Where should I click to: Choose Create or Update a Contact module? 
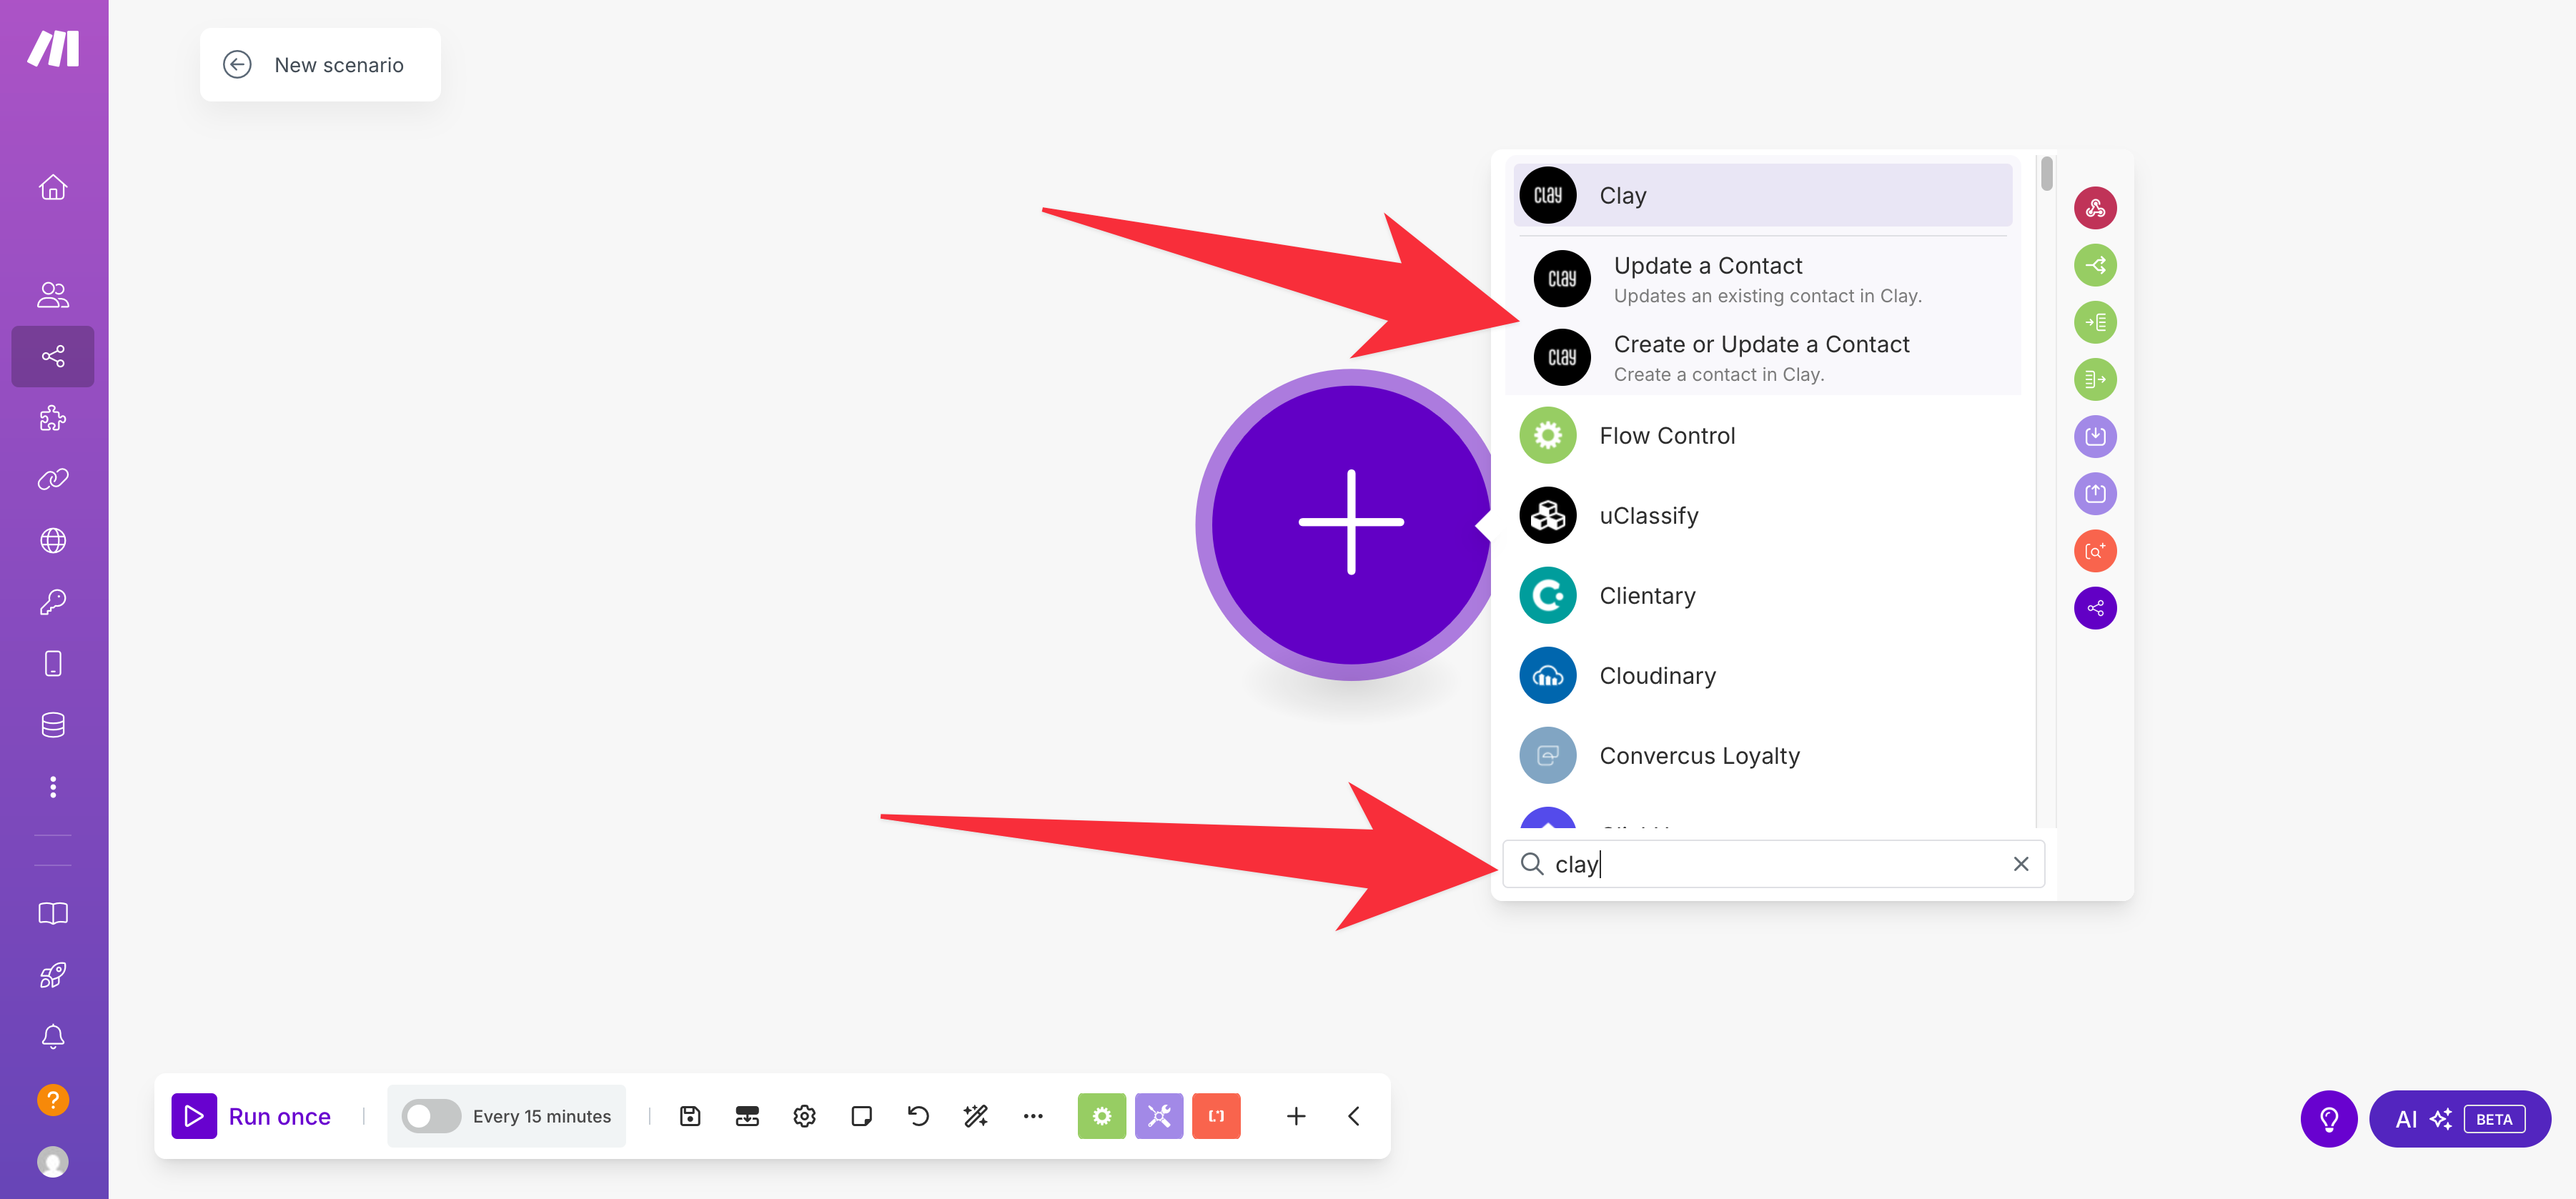coord(1763,358)
